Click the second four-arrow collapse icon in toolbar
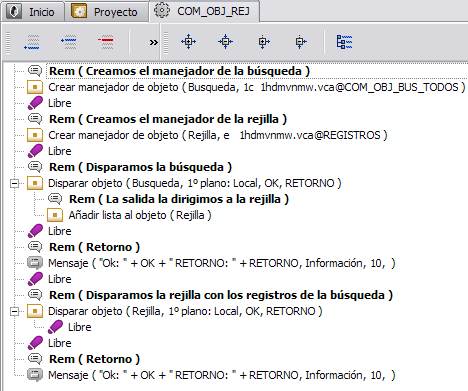 pos(225,42)
